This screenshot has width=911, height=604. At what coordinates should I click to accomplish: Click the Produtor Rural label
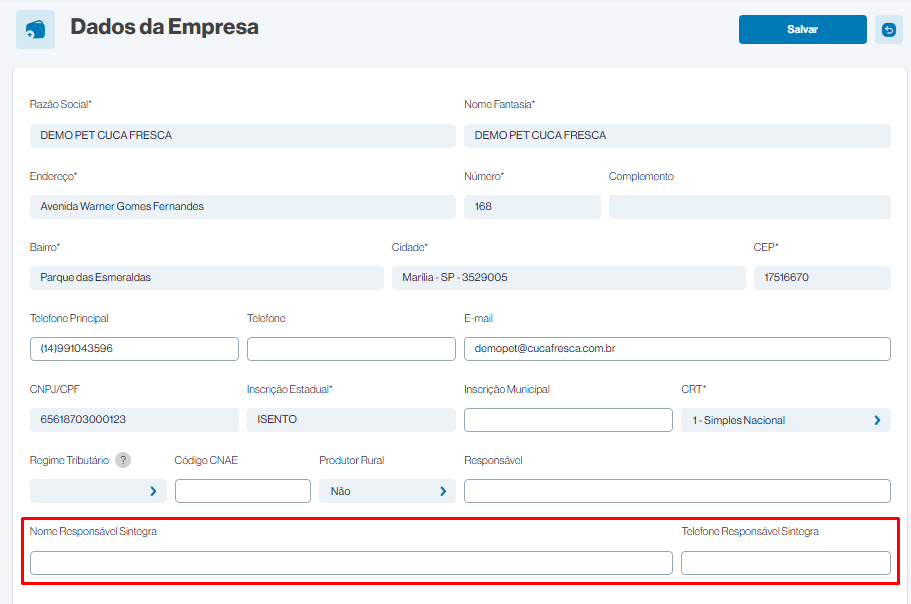click(352, 460)
